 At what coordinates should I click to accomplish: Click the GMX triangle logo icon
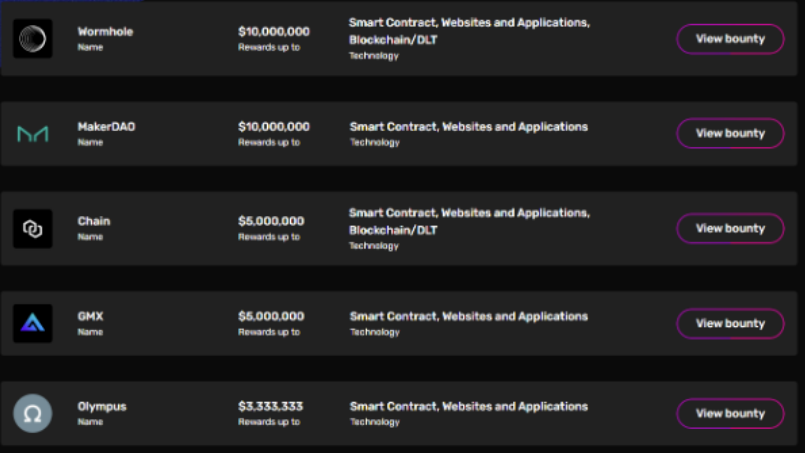(32, 324)
